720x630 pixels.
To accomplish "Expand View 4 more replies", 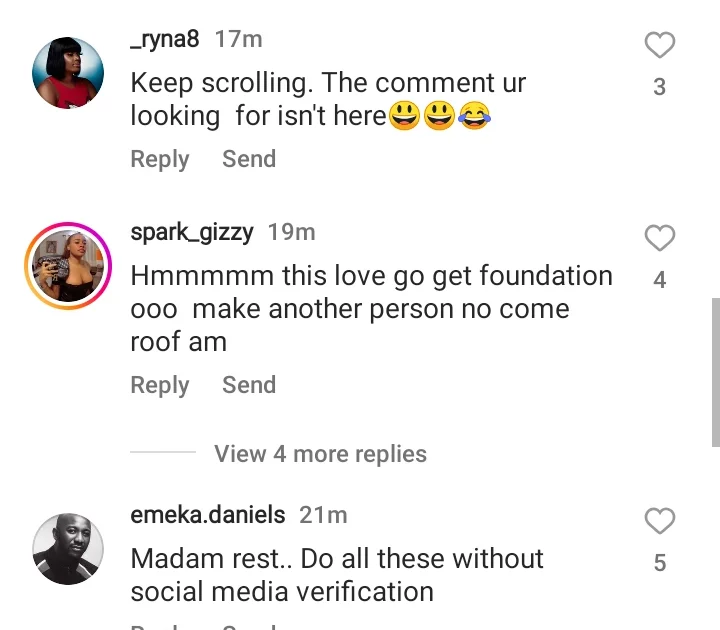I will point(320,454).
